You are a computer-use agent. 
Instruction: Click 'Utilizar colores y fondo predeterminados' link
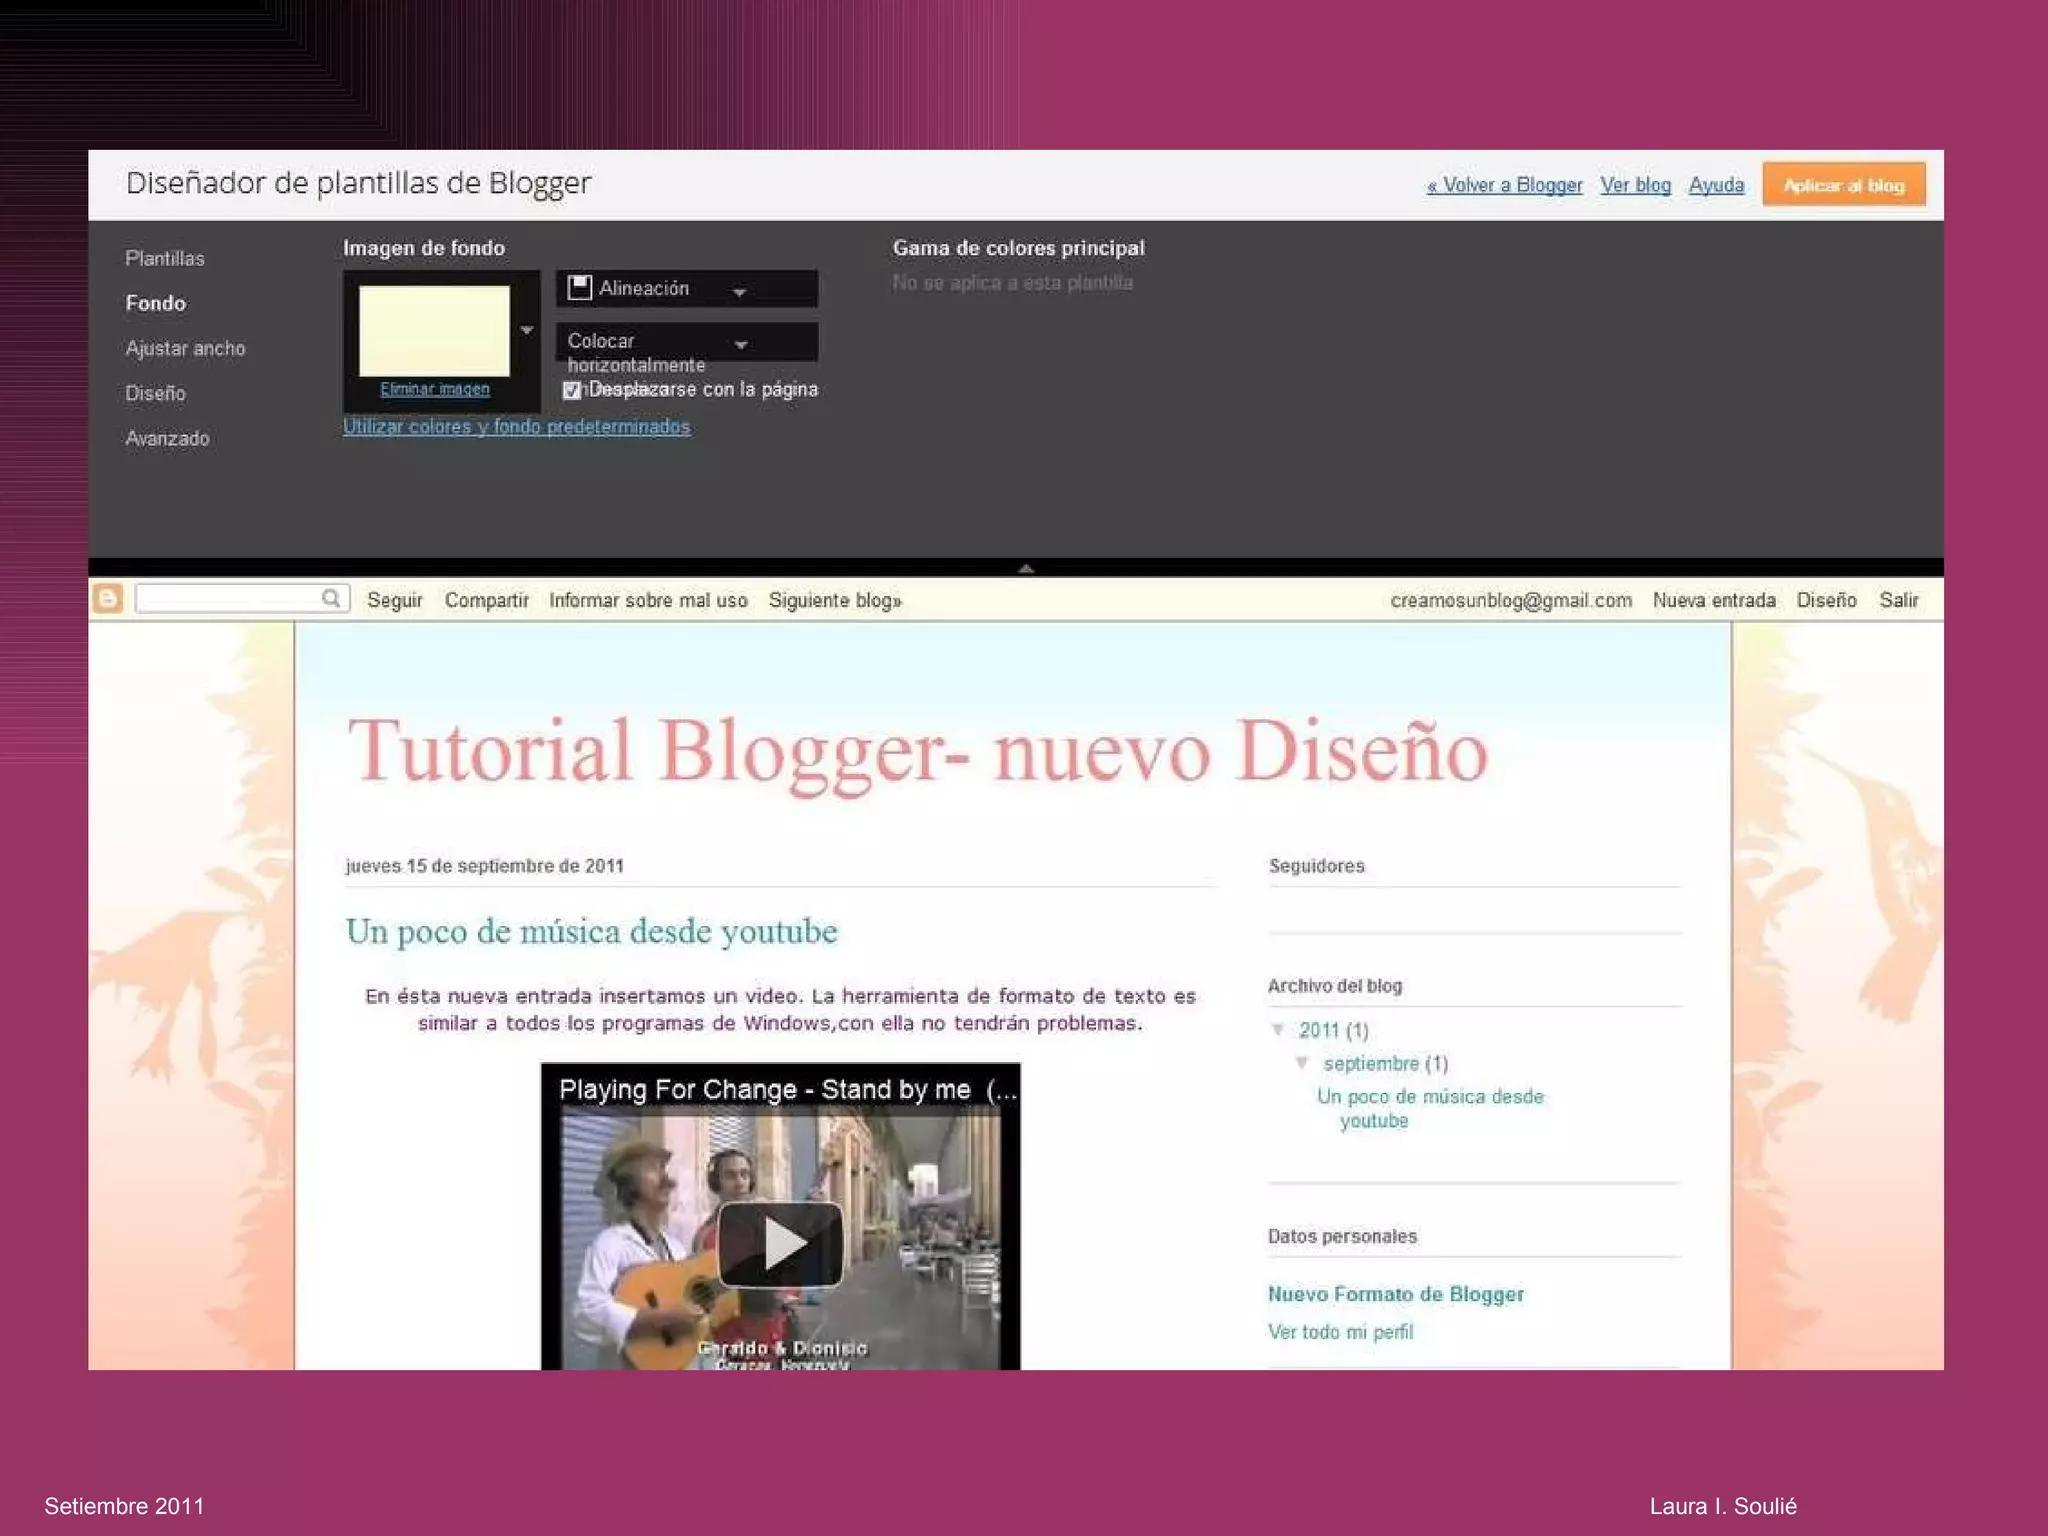pyautogui.click(x=516, y=426)
